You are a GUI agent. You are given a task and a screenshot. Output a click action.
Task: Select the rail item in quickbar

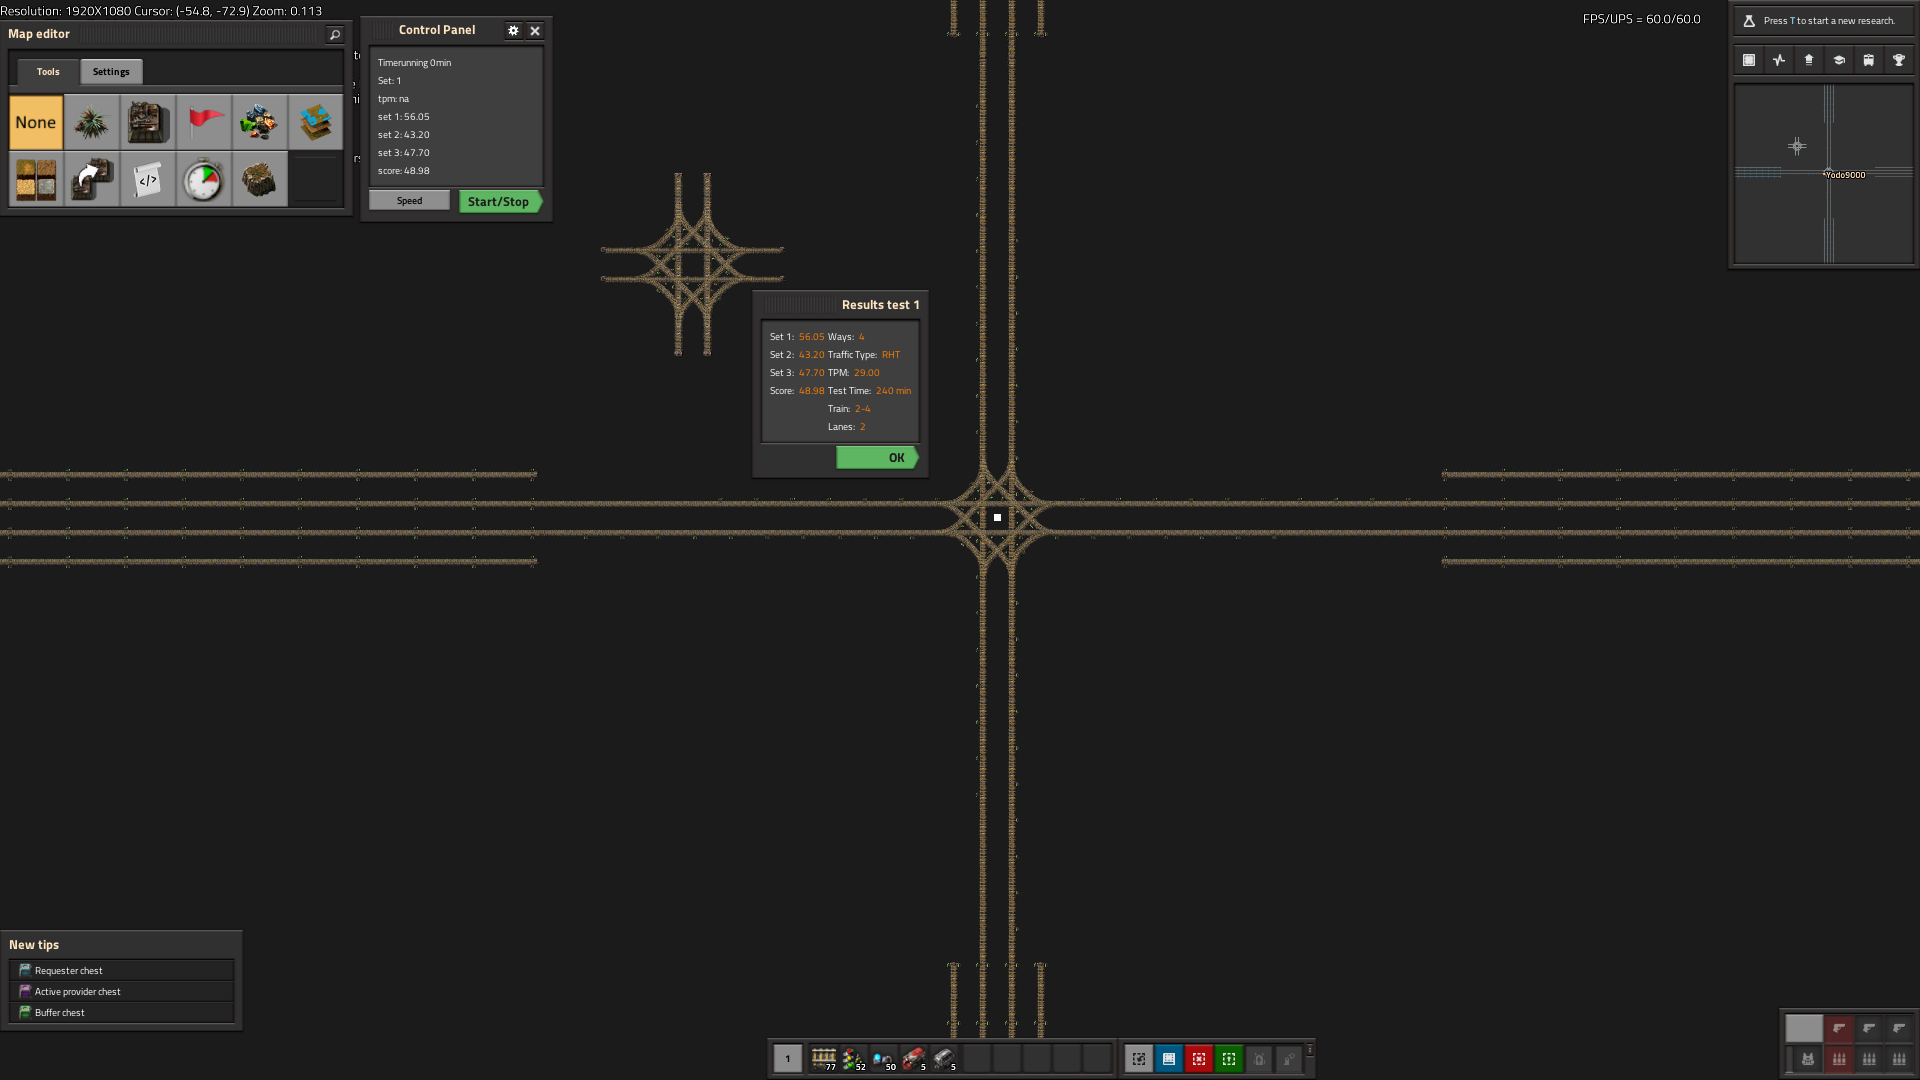pos(823,1058)
